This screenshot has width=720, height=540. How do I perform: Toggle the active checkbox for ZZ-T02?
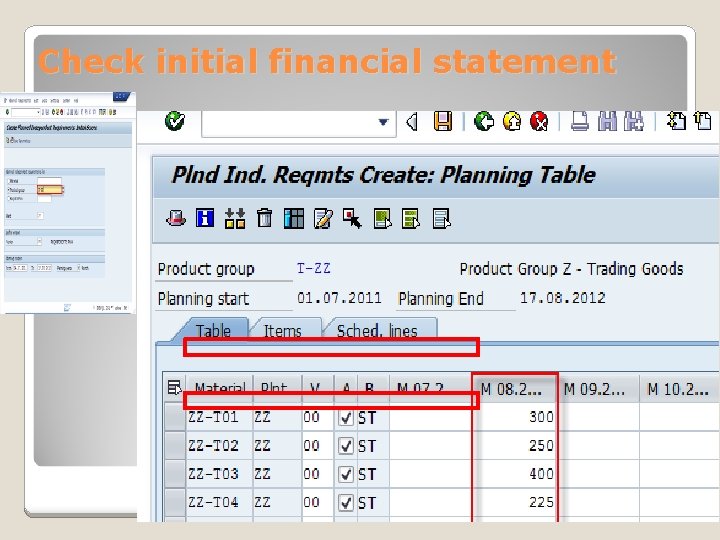[346, 446]
